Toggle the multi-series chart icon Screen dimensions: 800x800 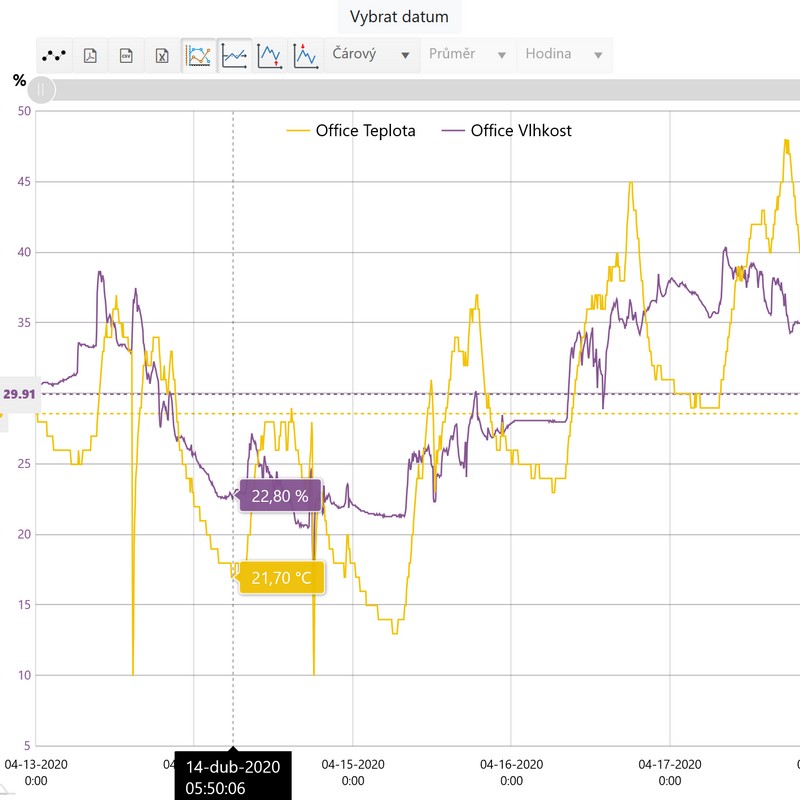click(199, 55)
